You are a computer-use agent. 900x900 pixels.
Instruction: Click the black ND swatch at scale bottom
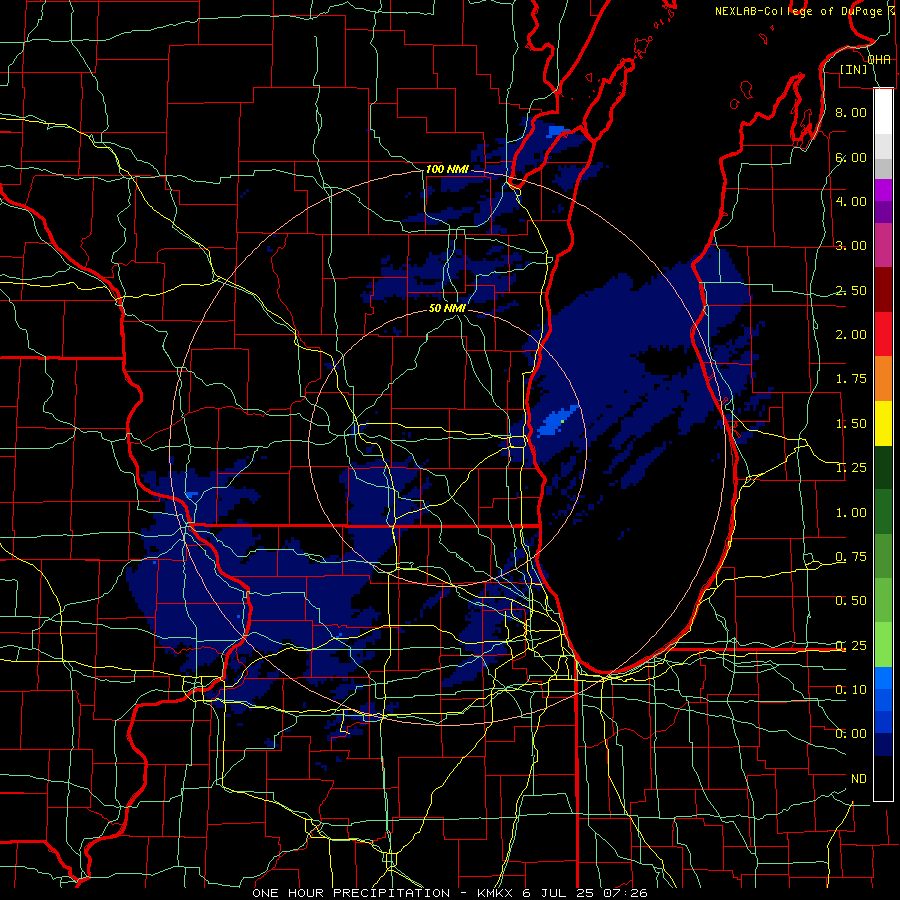tap(883, 778)
